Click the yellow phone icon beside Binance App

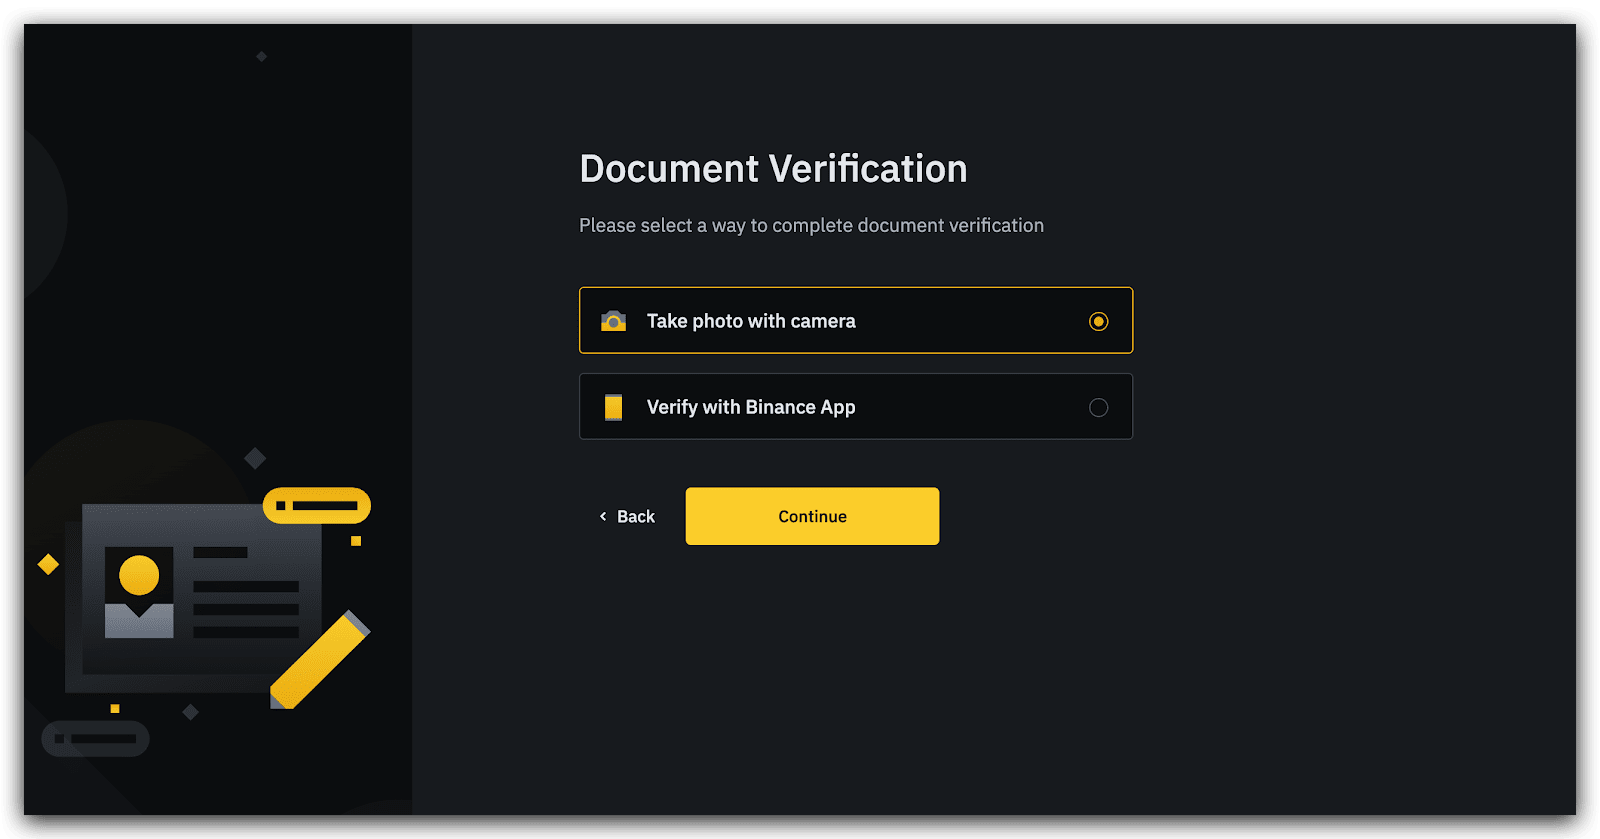613,407
